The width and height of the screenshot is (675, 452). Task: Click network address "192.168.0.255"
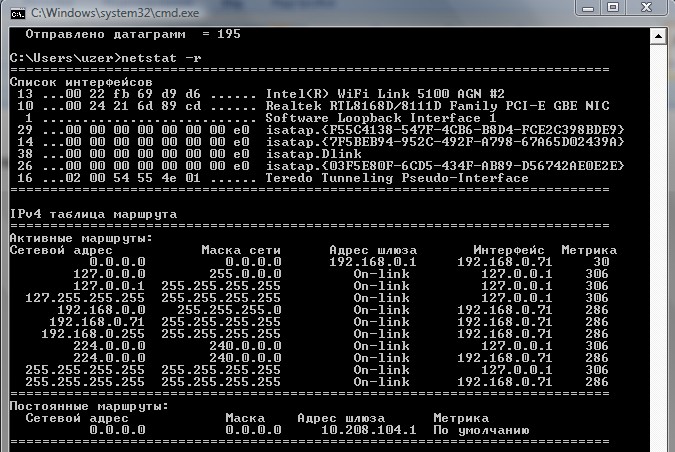[93, 334]
